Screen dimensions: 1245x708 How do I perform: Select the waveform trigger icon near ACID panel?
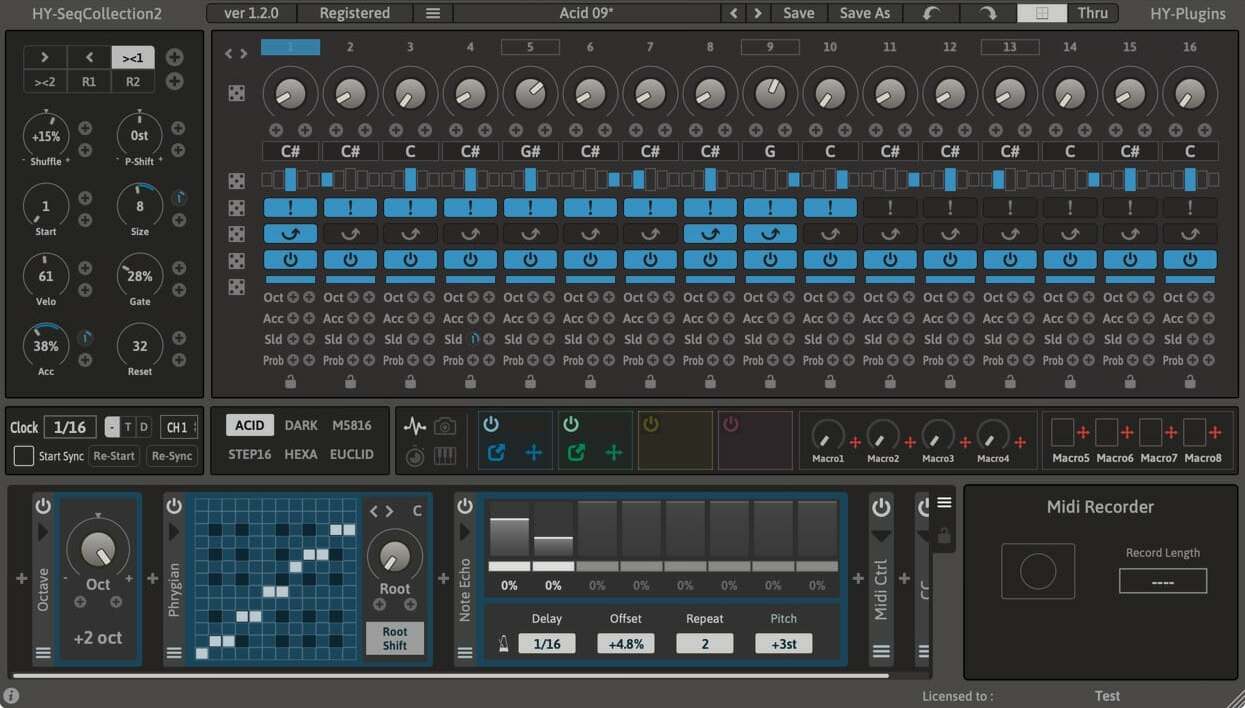(x=415, y=425)
